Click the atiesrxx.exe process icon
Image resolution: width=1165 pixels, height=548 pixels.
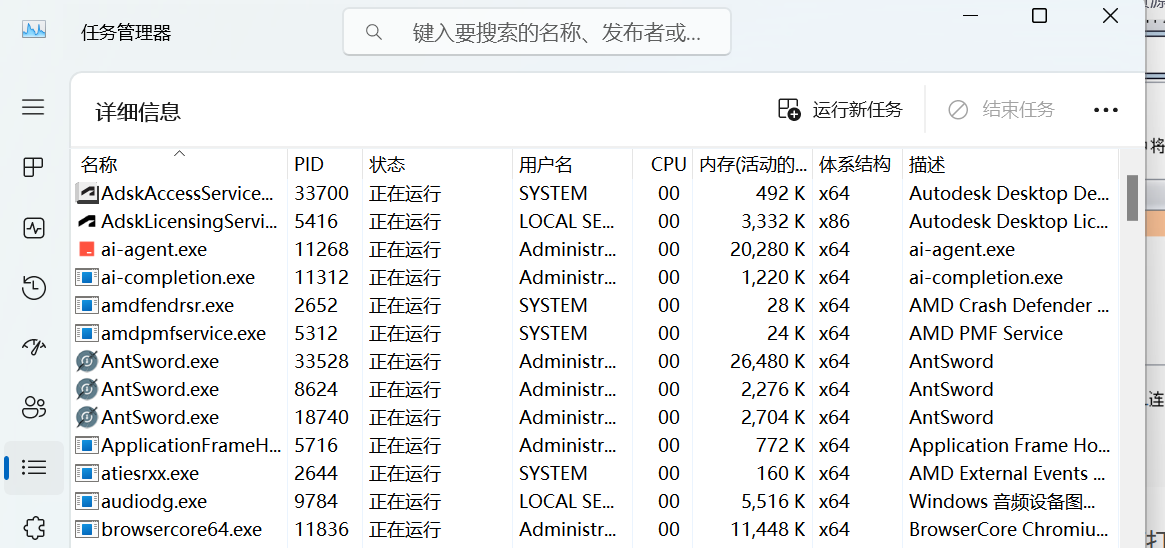tap(87, 473)
